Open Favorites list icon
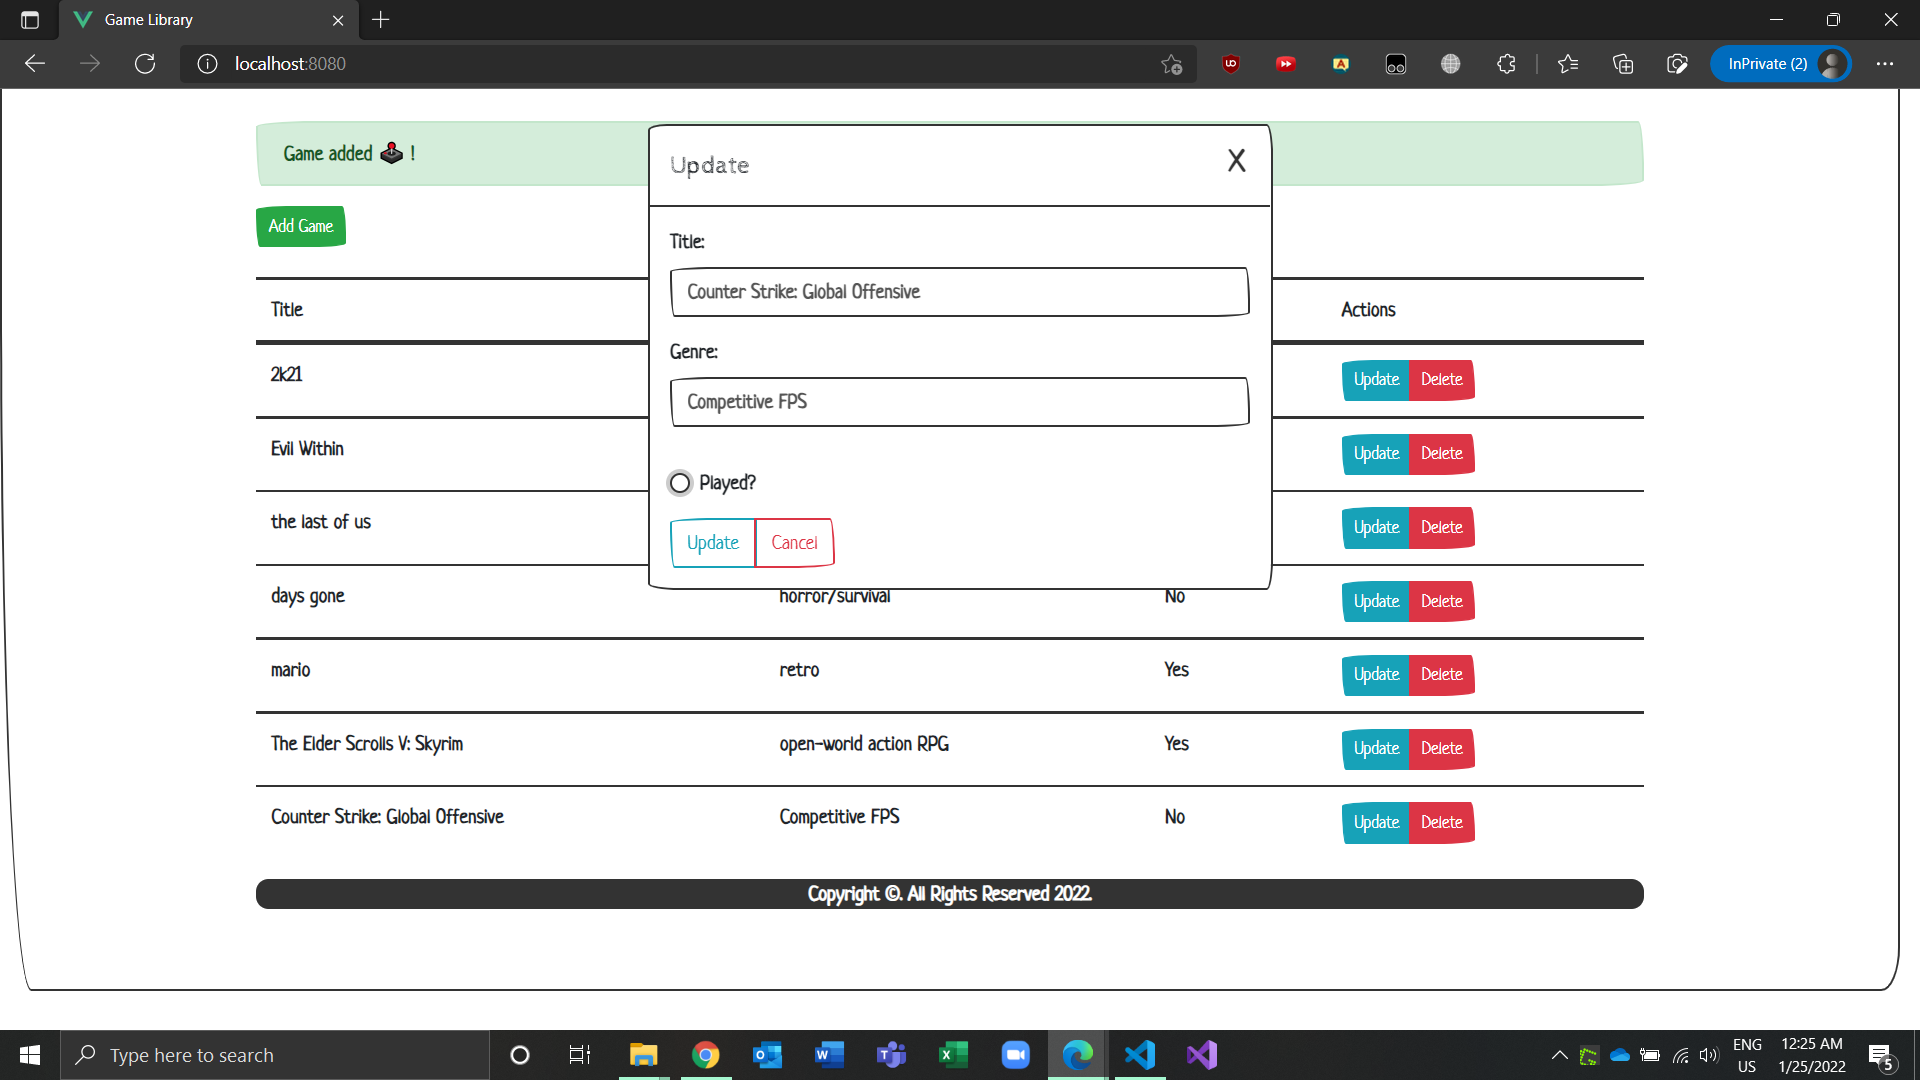 (x=1567, y=64)
